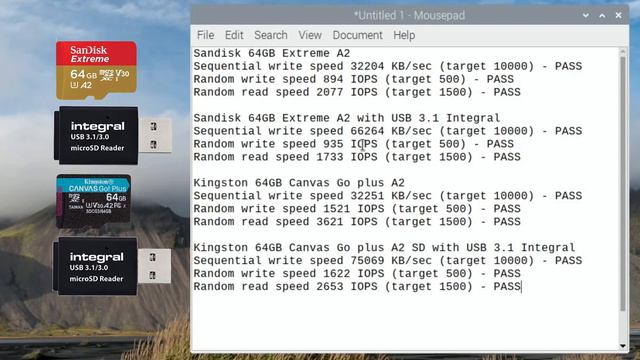
Task: Click the line 'Random read speed 1733 IOPS'
Action: 357,158
